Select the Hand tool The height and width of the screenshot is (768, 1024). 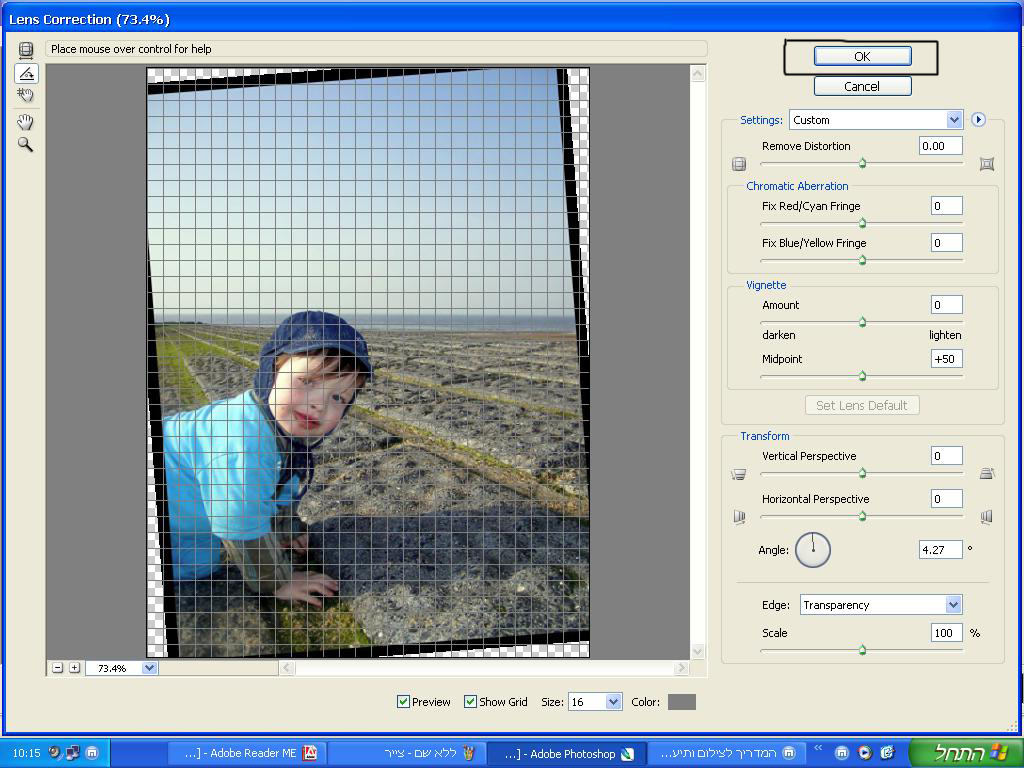25,121
